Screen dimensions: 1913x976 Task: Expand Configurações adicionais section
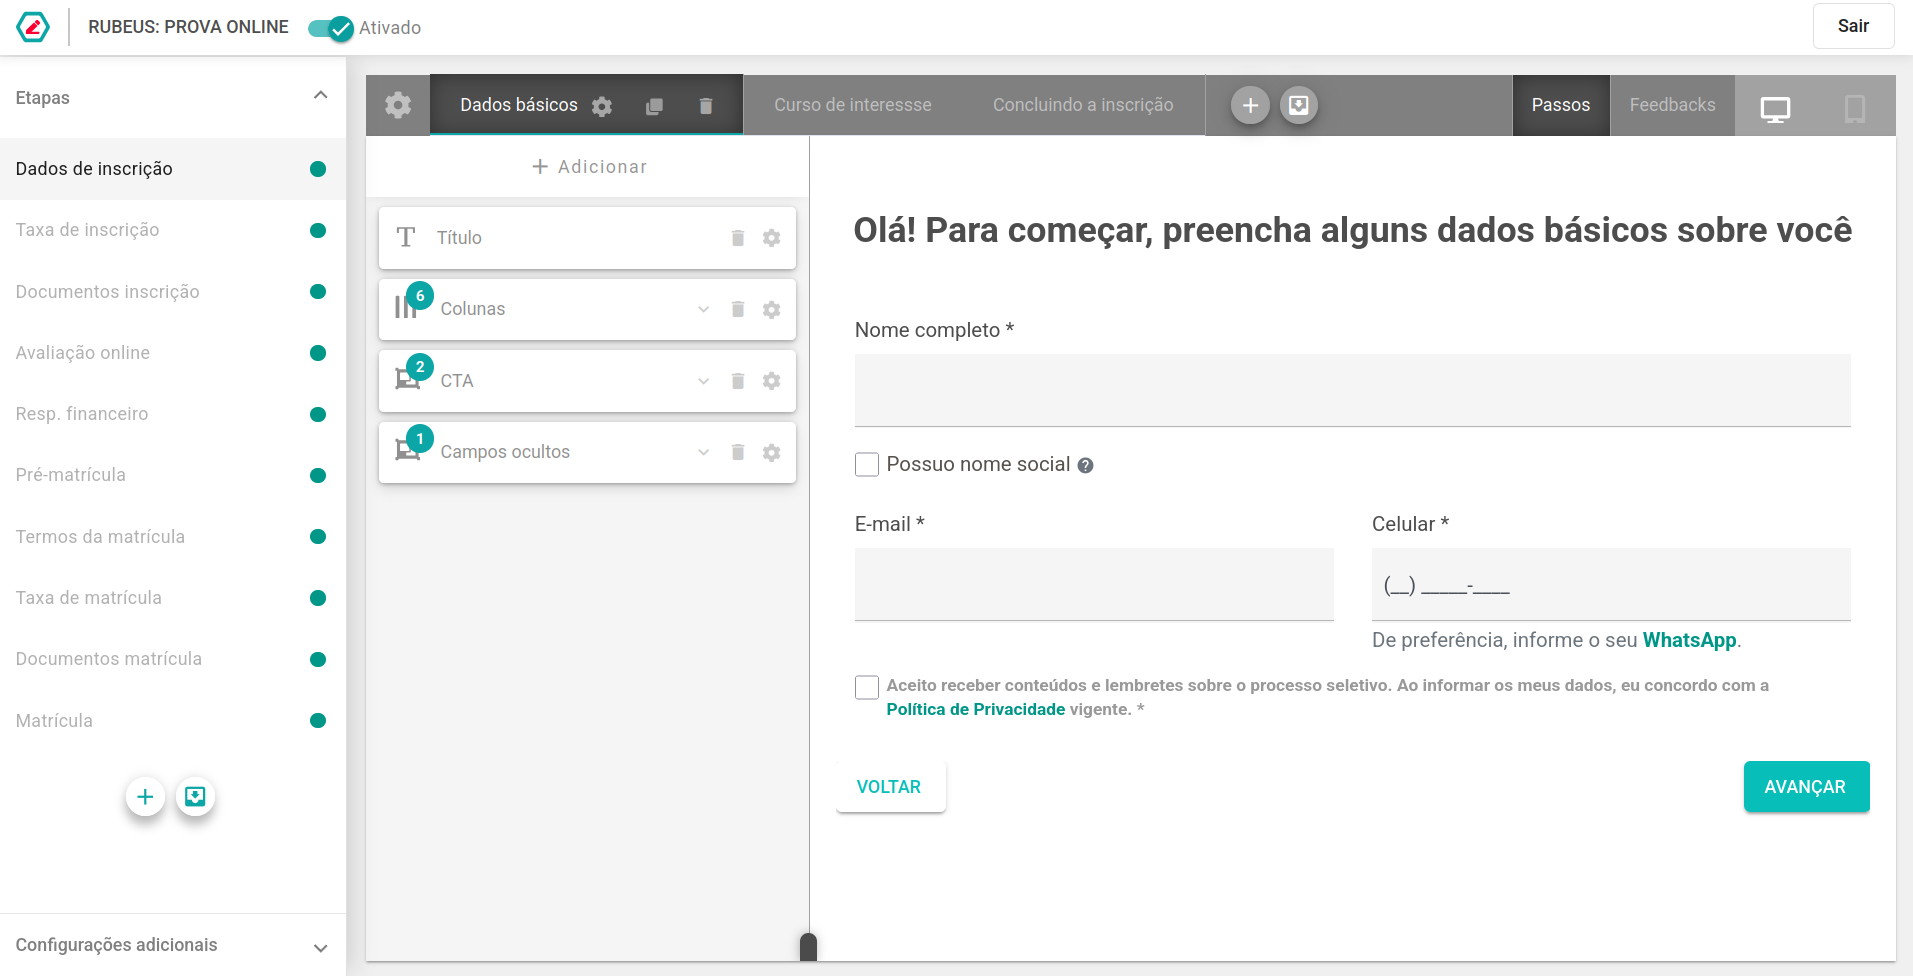tap(173, 945)
